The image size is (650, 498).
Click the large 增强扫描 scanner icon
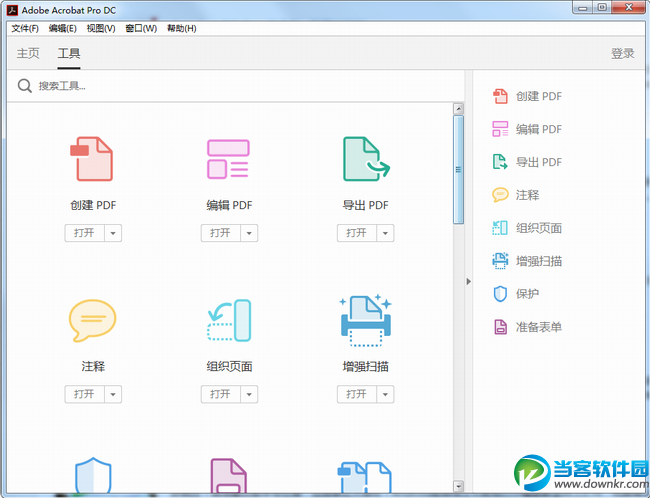click(366, 320)
